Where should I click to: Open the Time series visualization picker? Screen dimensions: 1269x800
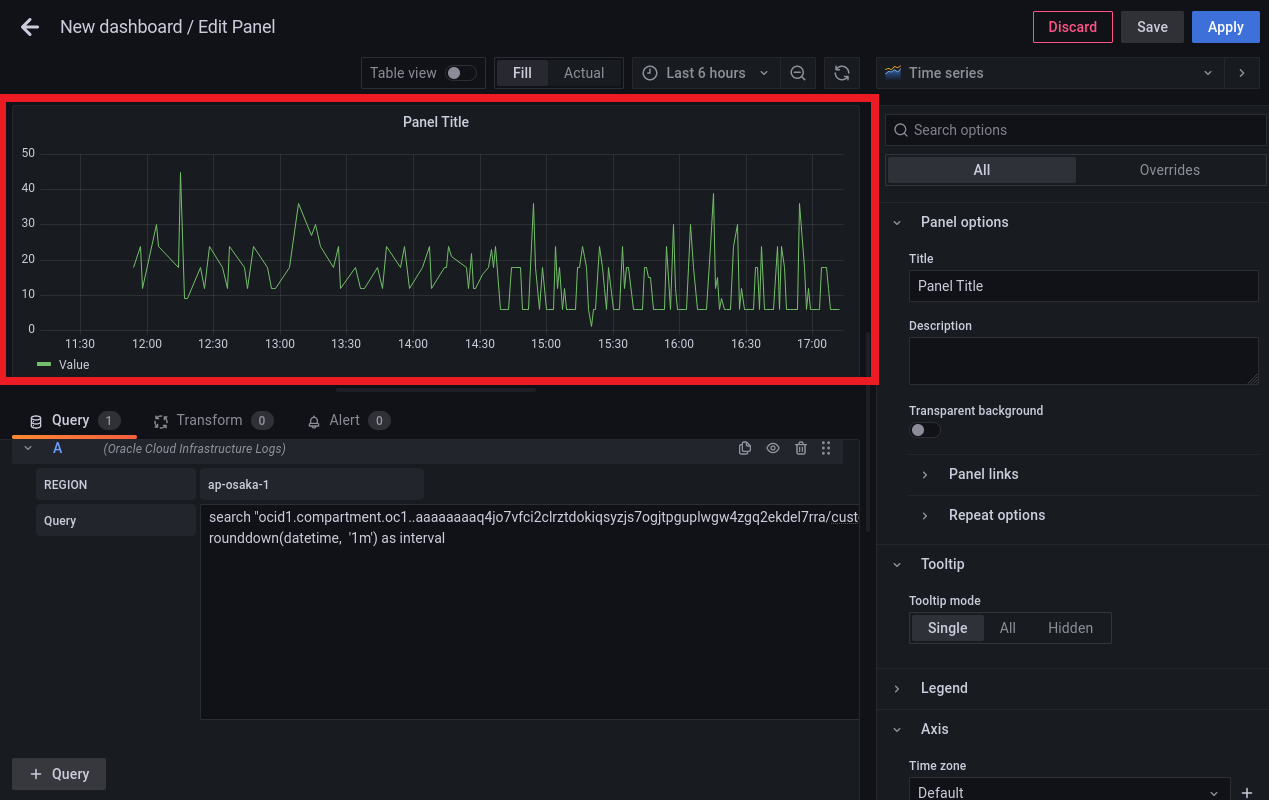[x=1050, y=73]
